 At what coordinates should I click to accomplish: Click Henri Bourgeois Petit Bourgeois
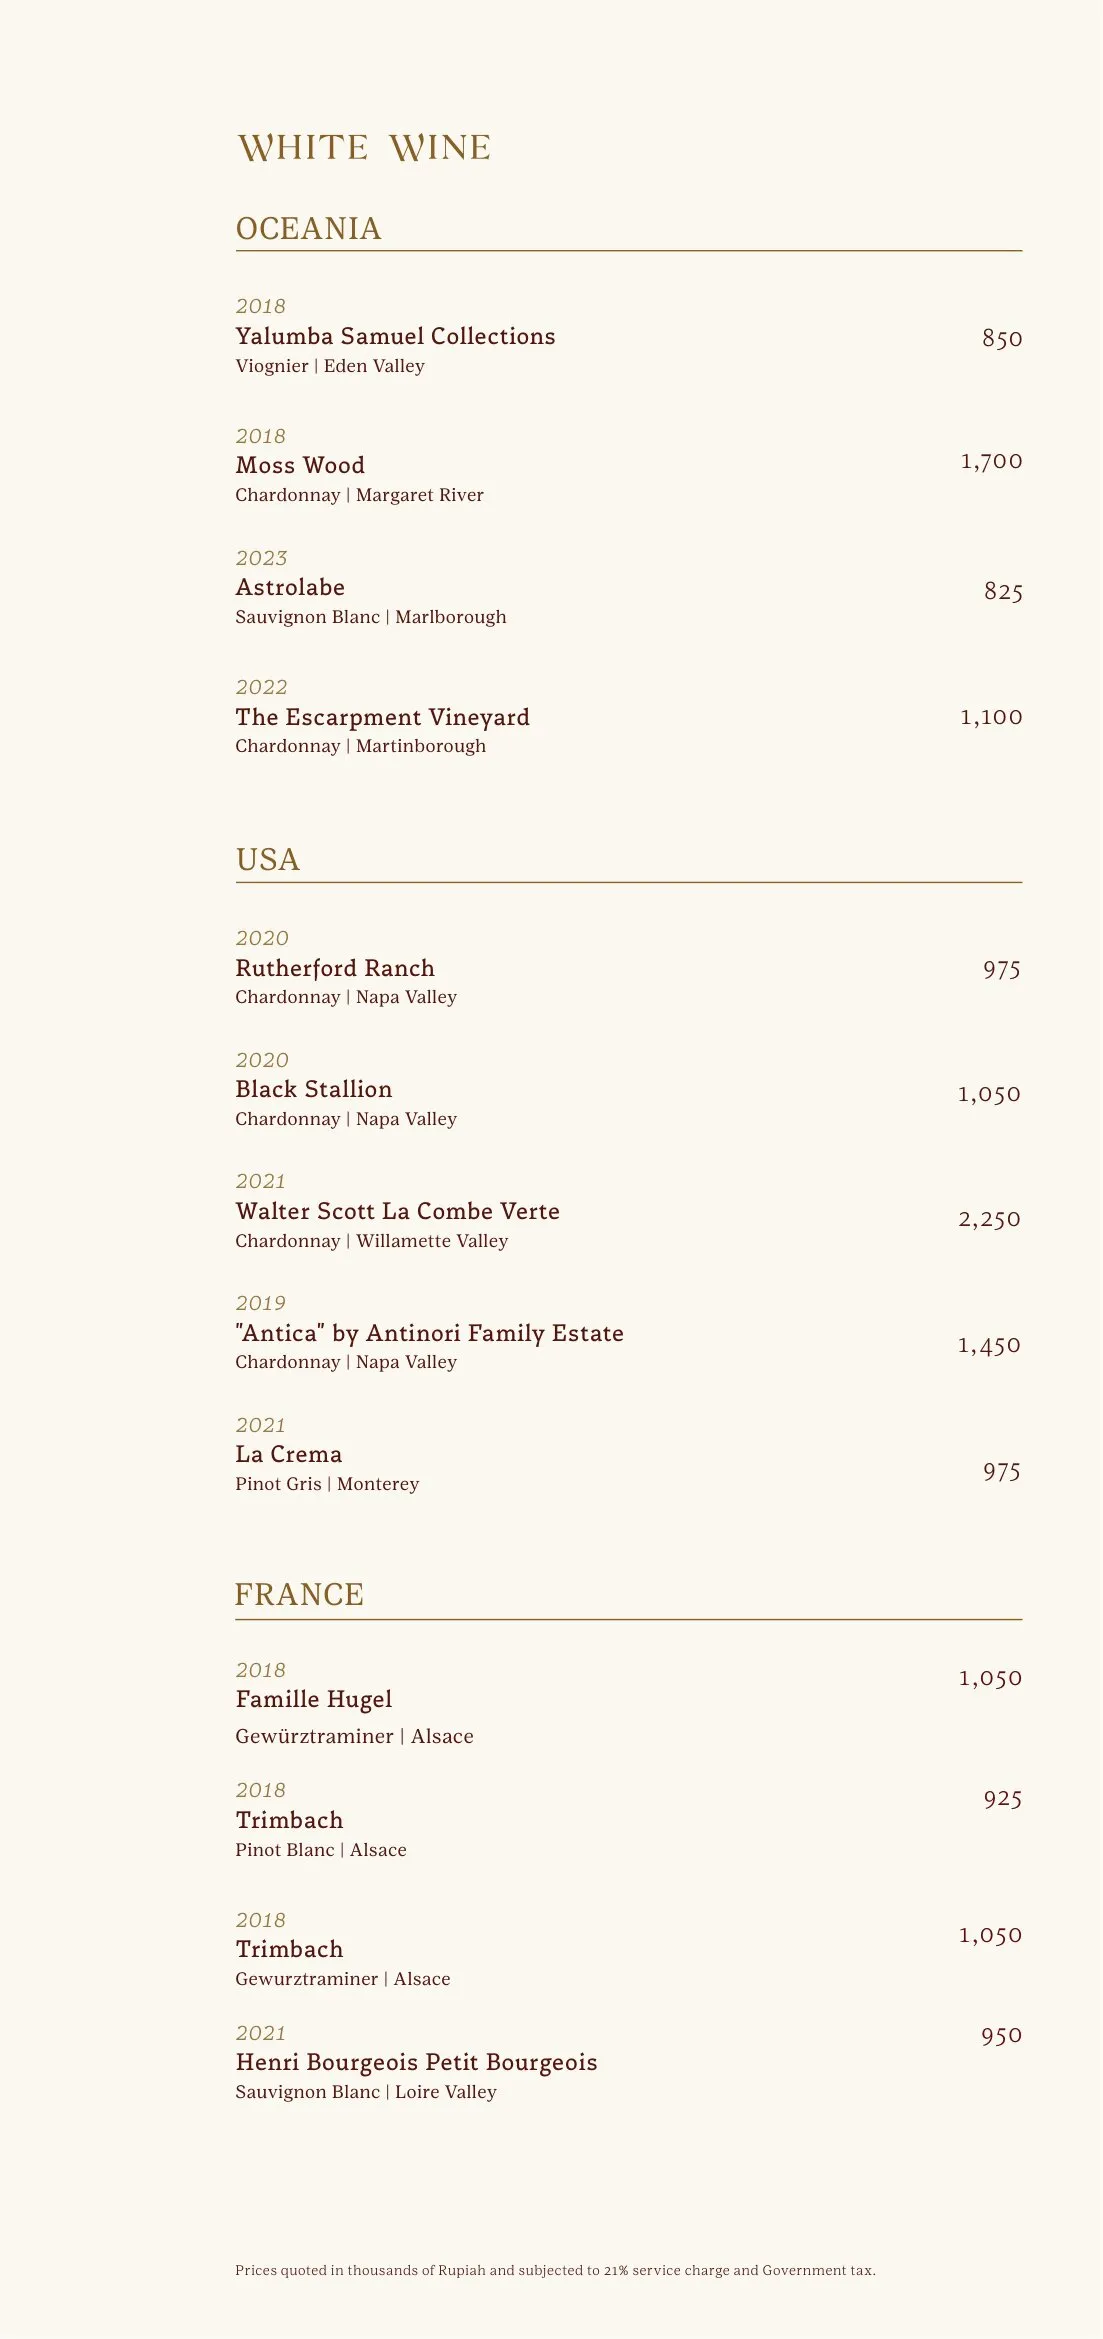(416, 2062)
